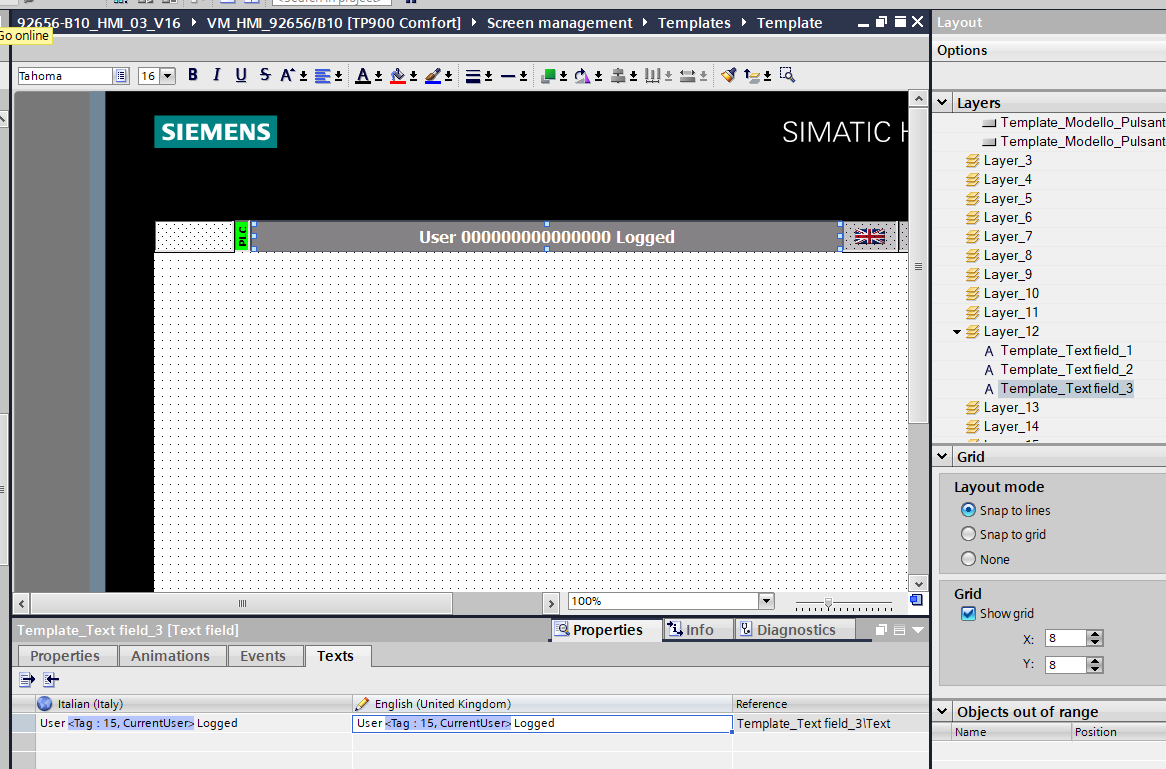Viewport: 1166px width, 769px height.
Task: Click the bring to front order icon
Action: [548, 75]
